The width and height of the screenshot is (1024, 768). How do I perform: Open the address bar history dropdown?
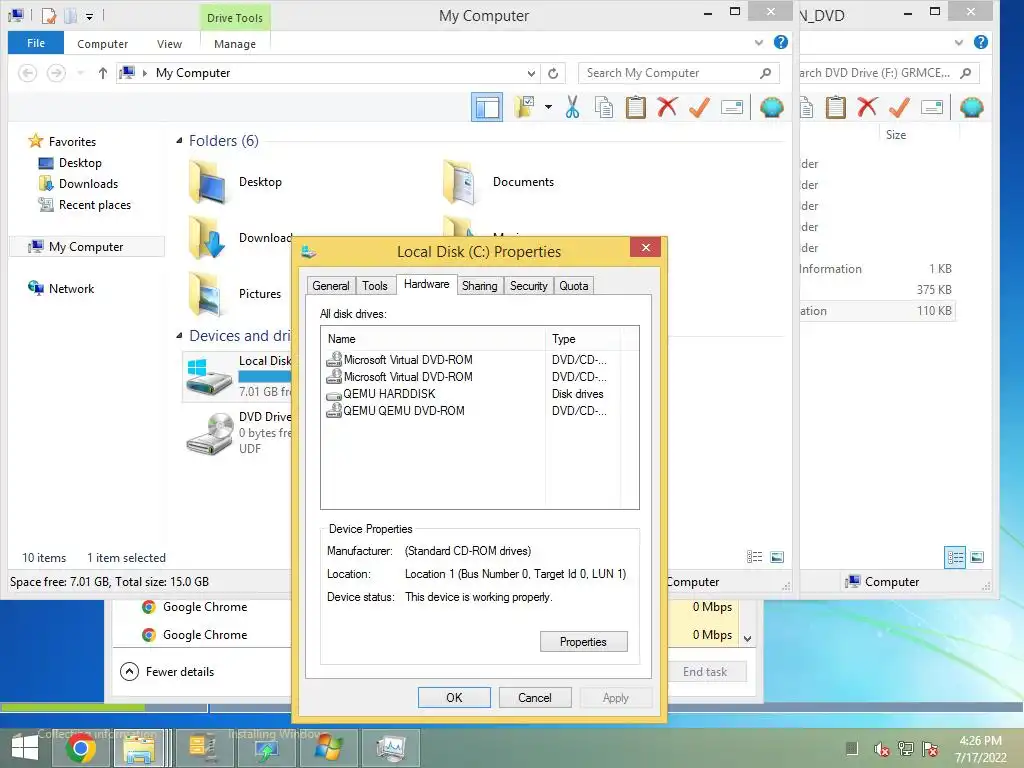coord(532,73)
